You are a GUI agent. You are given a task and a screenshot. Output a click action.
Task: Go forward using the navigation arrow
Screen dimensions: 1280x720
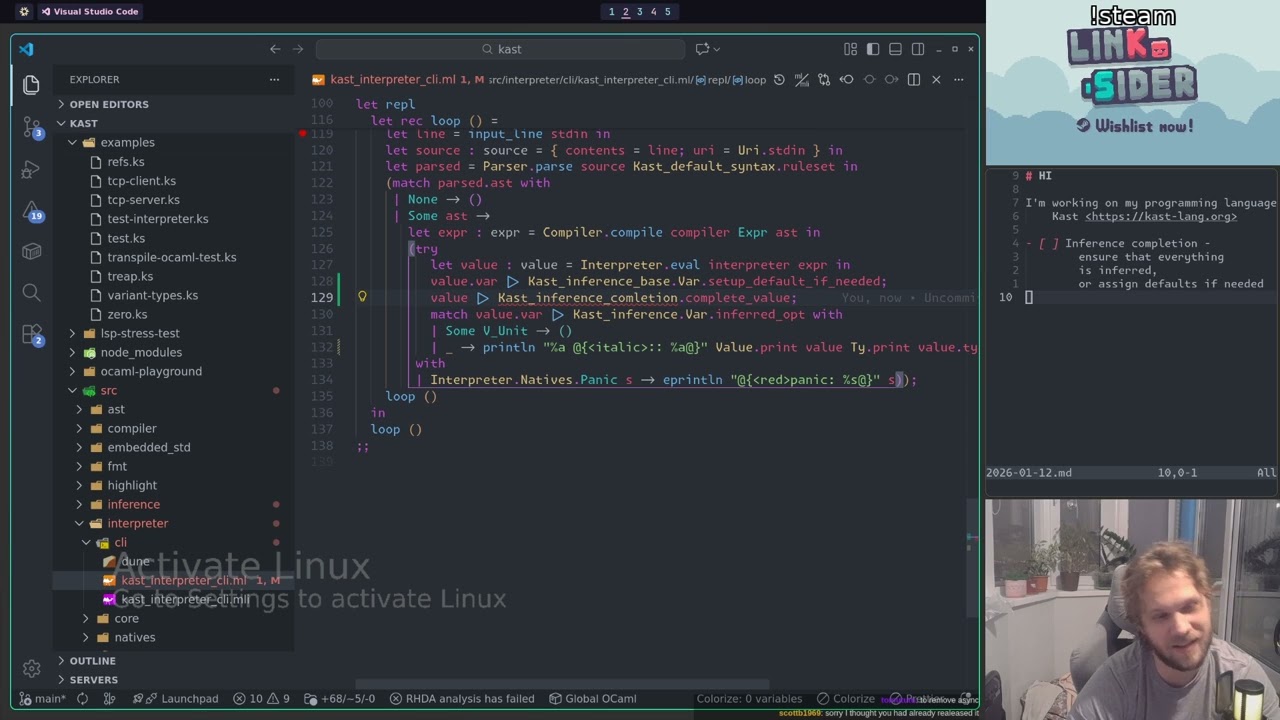tap(298, 49)
